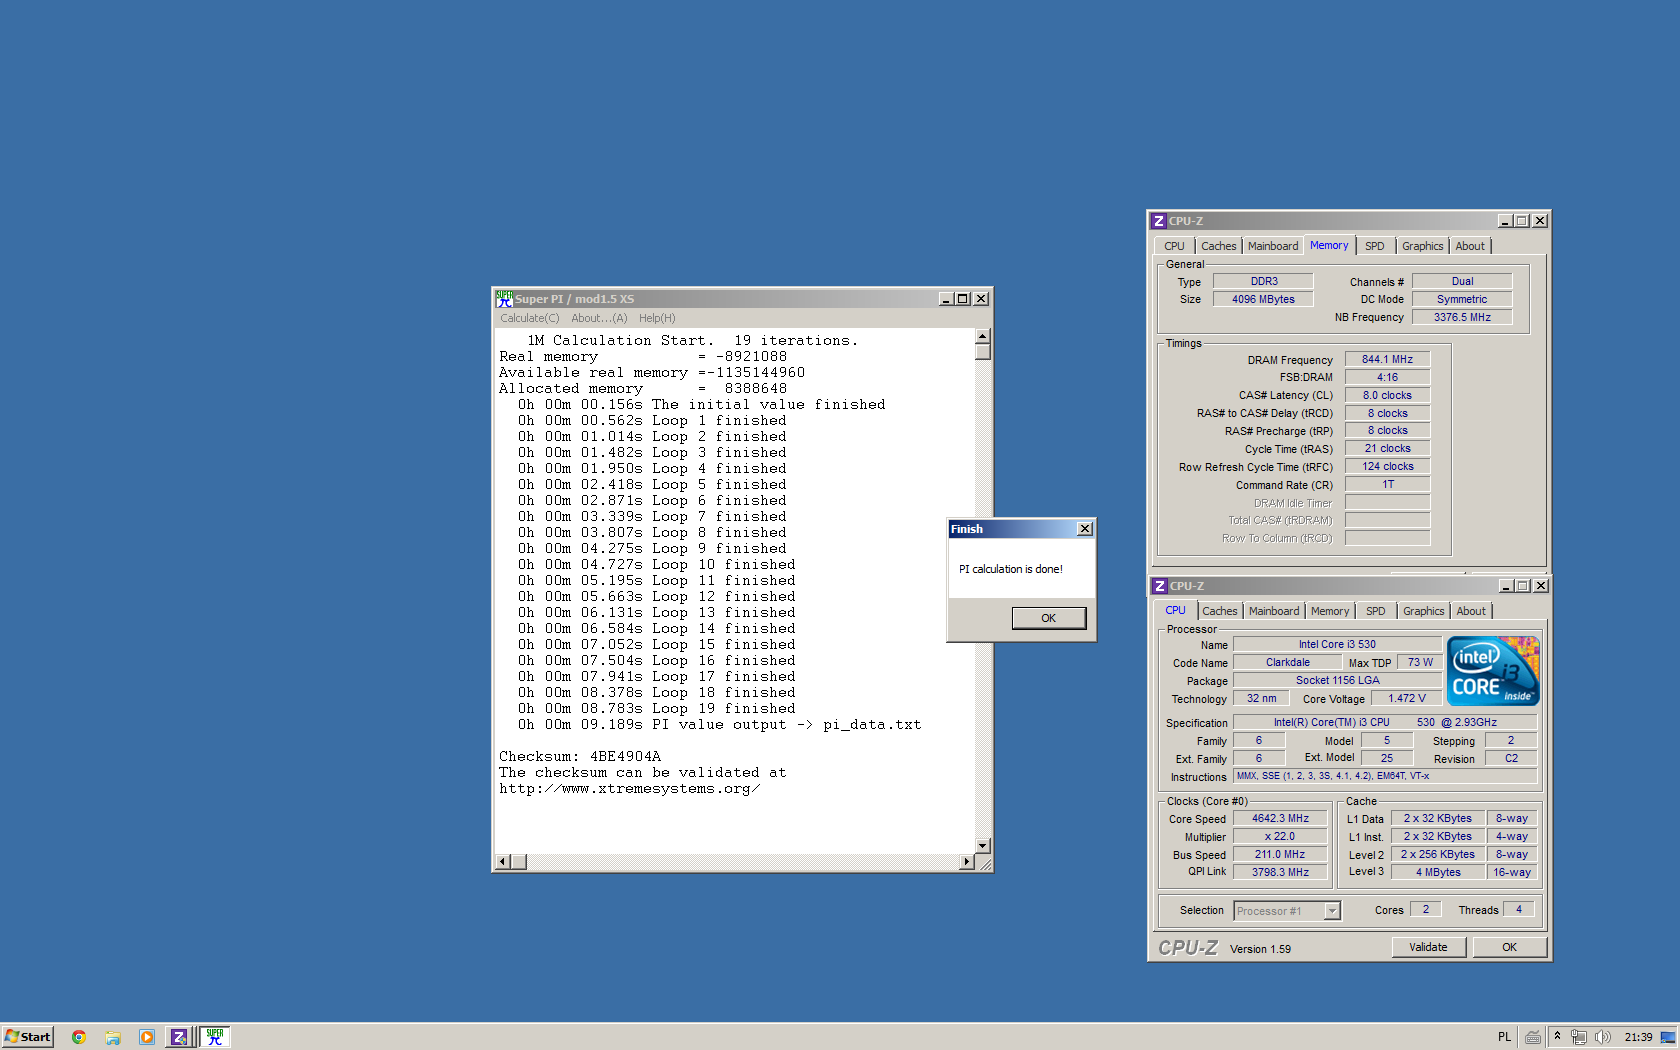This screenshot has width=1680, height=1050.
Task: Switch to CPU-Z via its taskbar button
Action: click(179, 1037)
